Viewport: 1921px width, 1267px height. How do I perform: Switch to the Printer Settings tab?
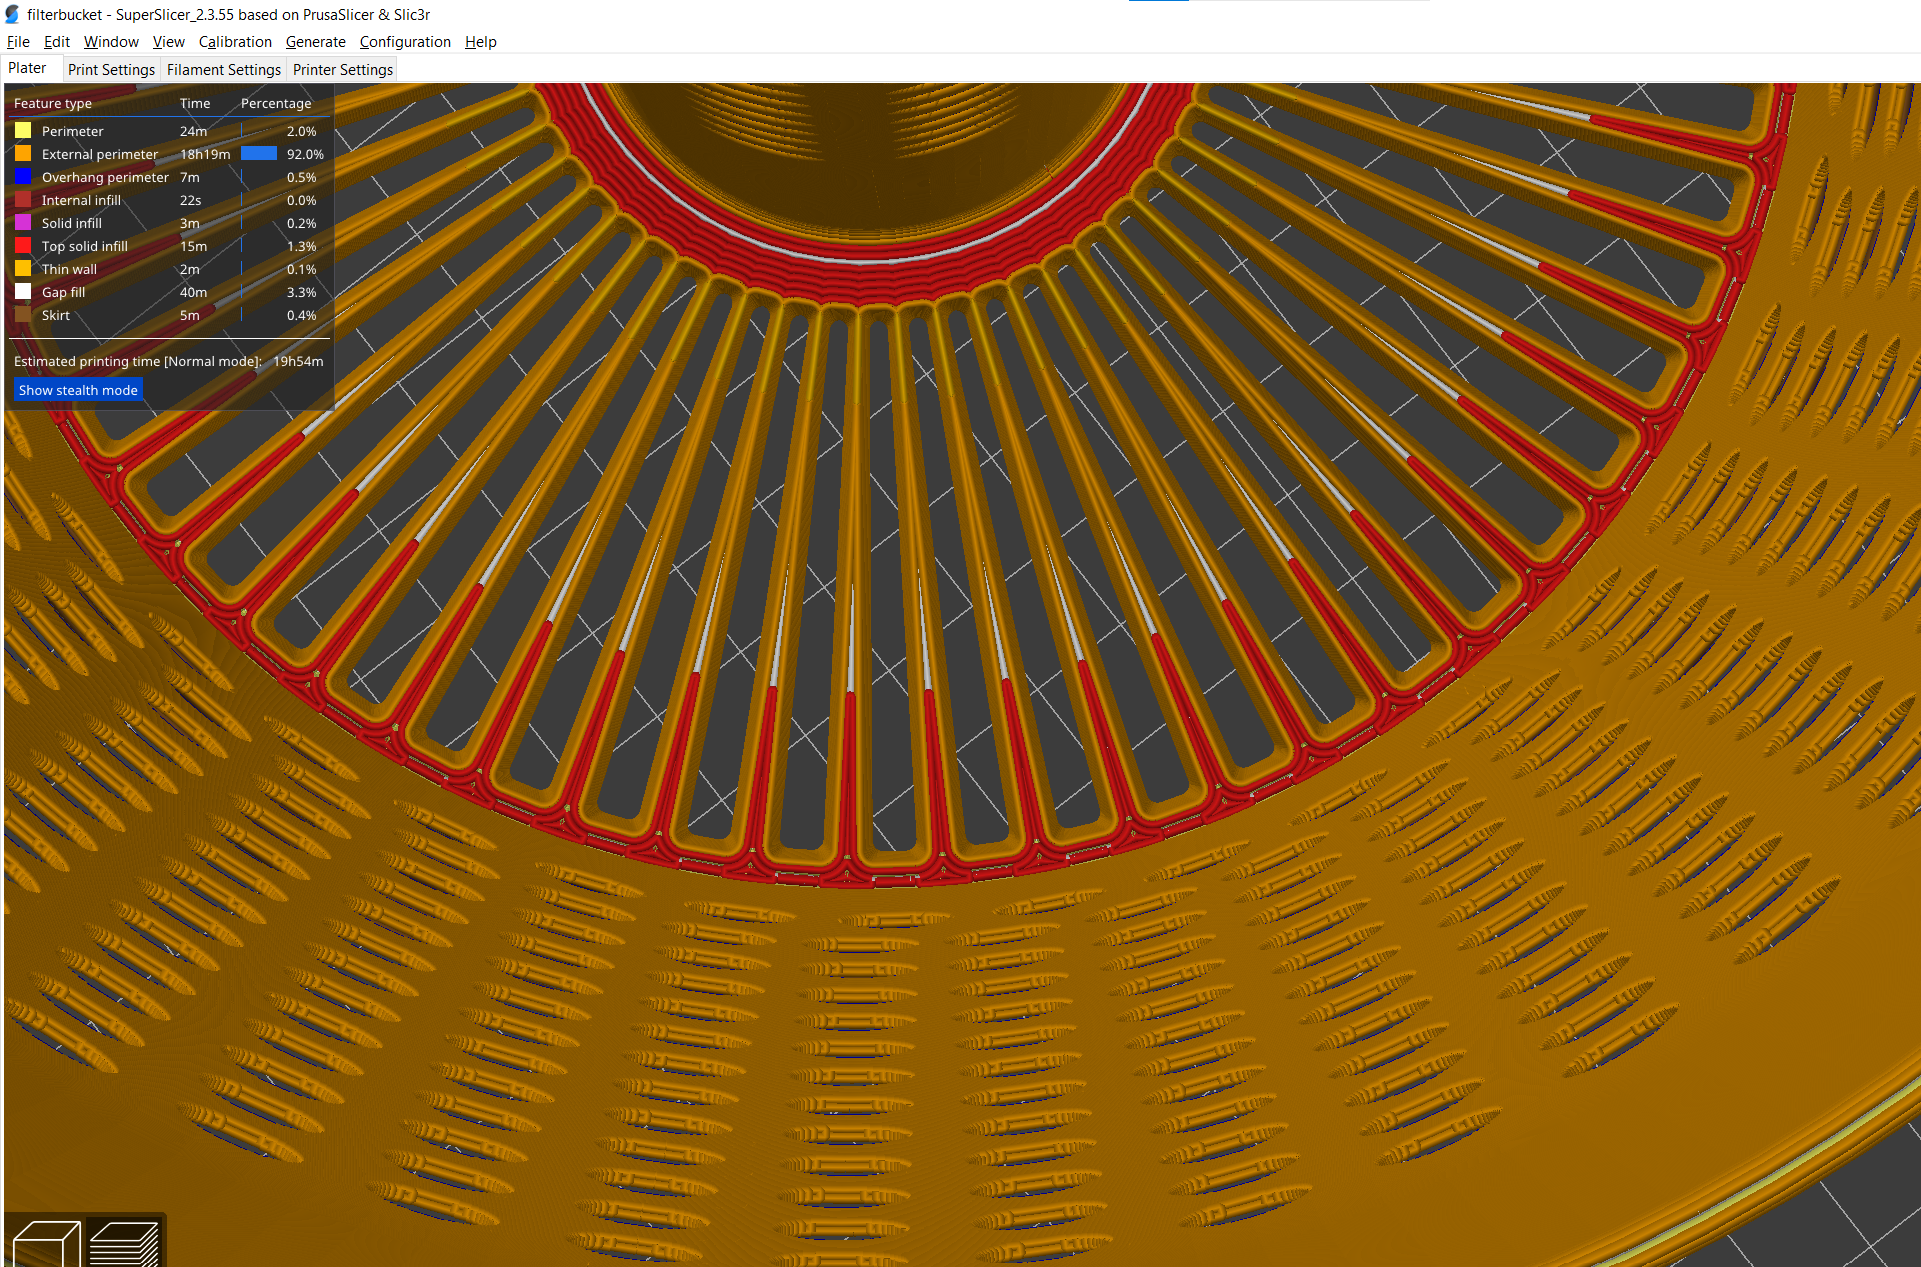[343, 69]
